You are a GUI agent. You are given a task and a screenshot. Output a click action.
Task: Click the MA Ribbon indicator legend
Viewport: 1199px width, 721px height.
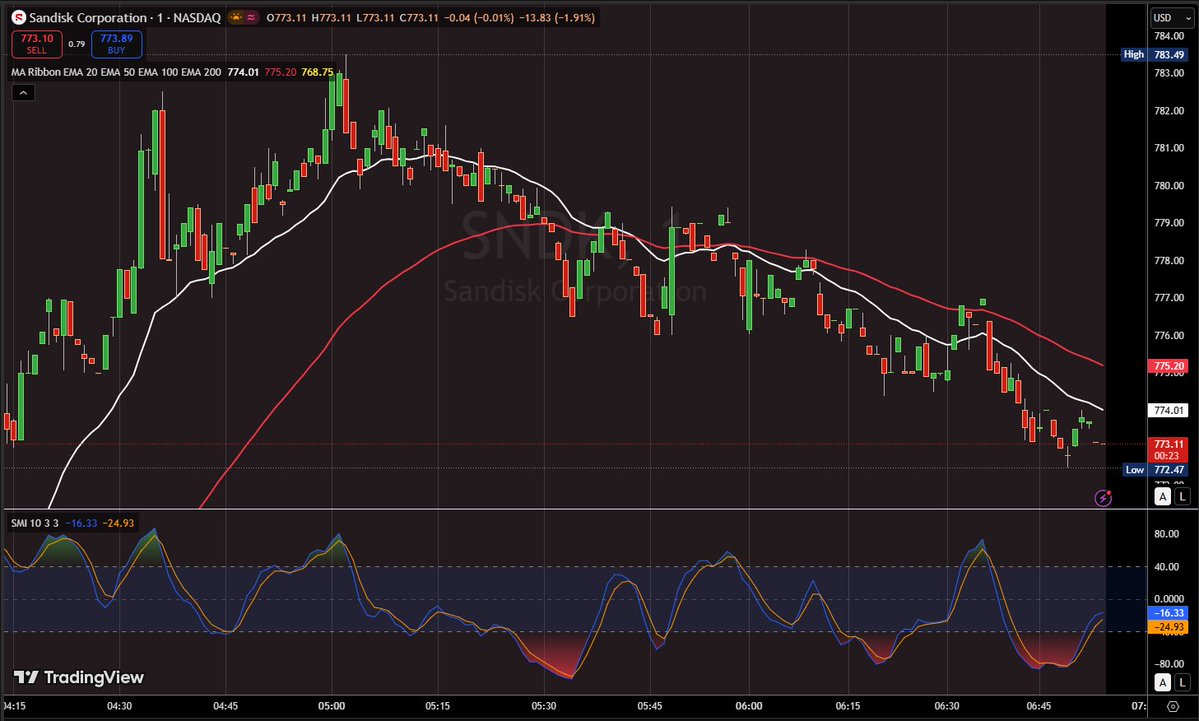coord(116,72)
